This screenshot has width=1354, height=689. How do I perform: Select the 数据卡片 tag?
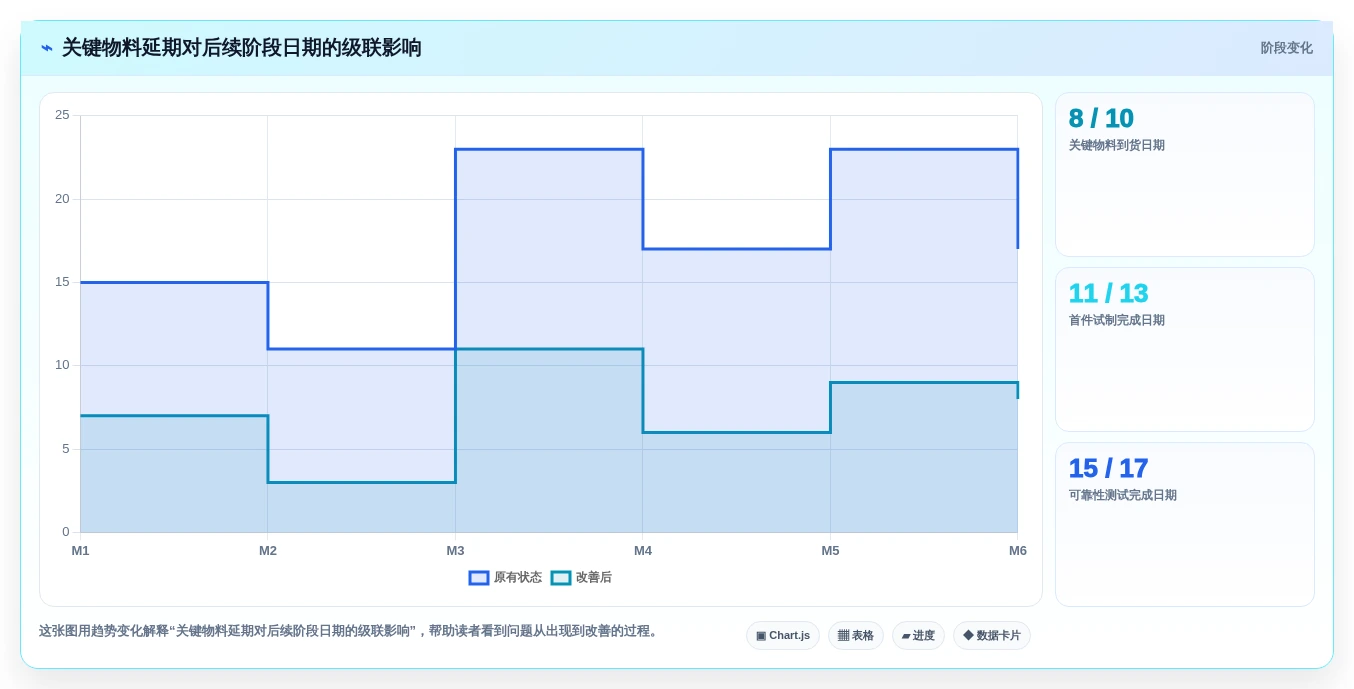tap(992, 636)
